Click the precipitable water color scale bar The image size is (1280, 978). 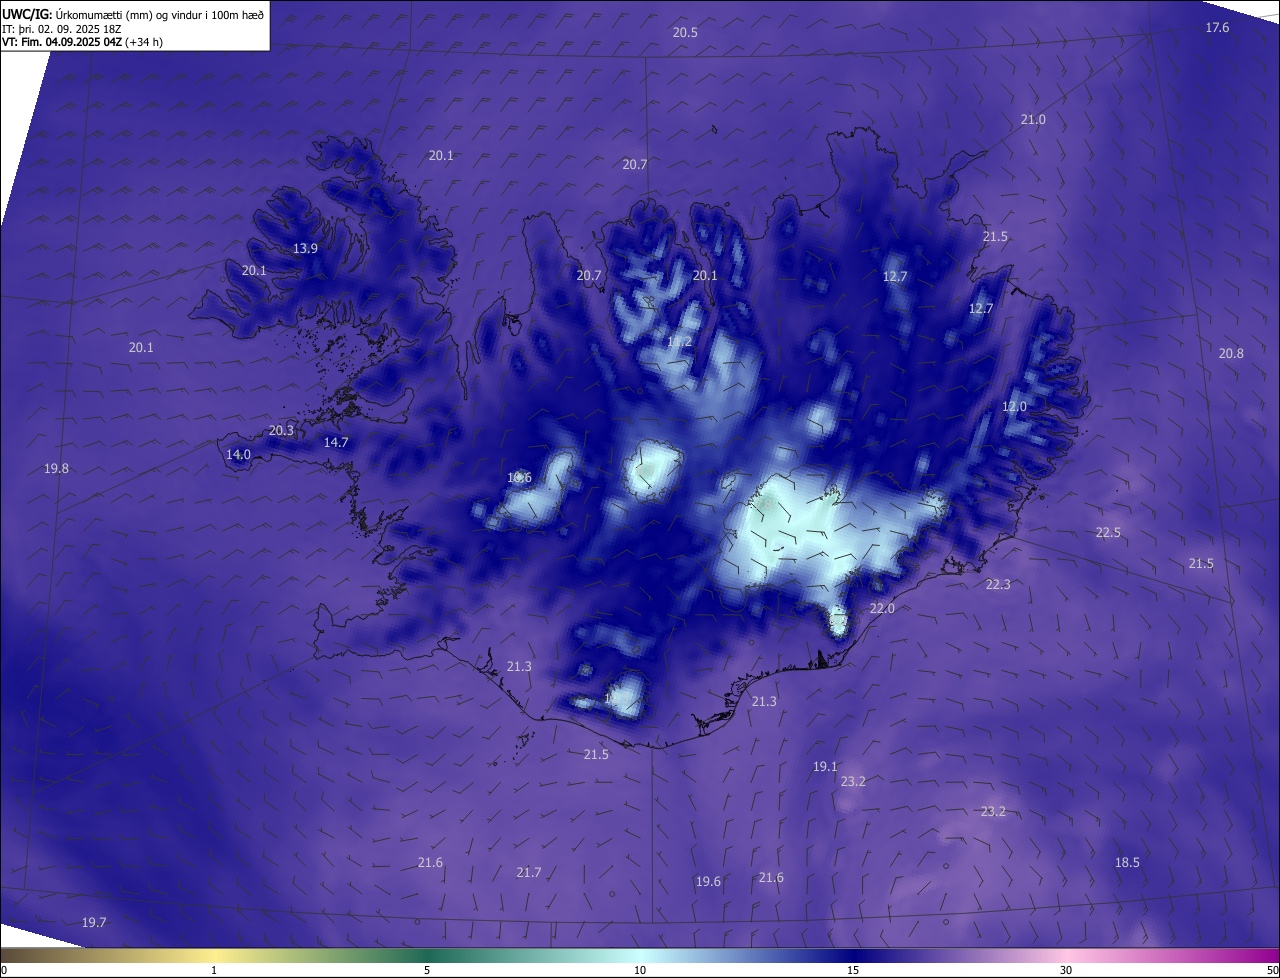[x=640, y=955]
